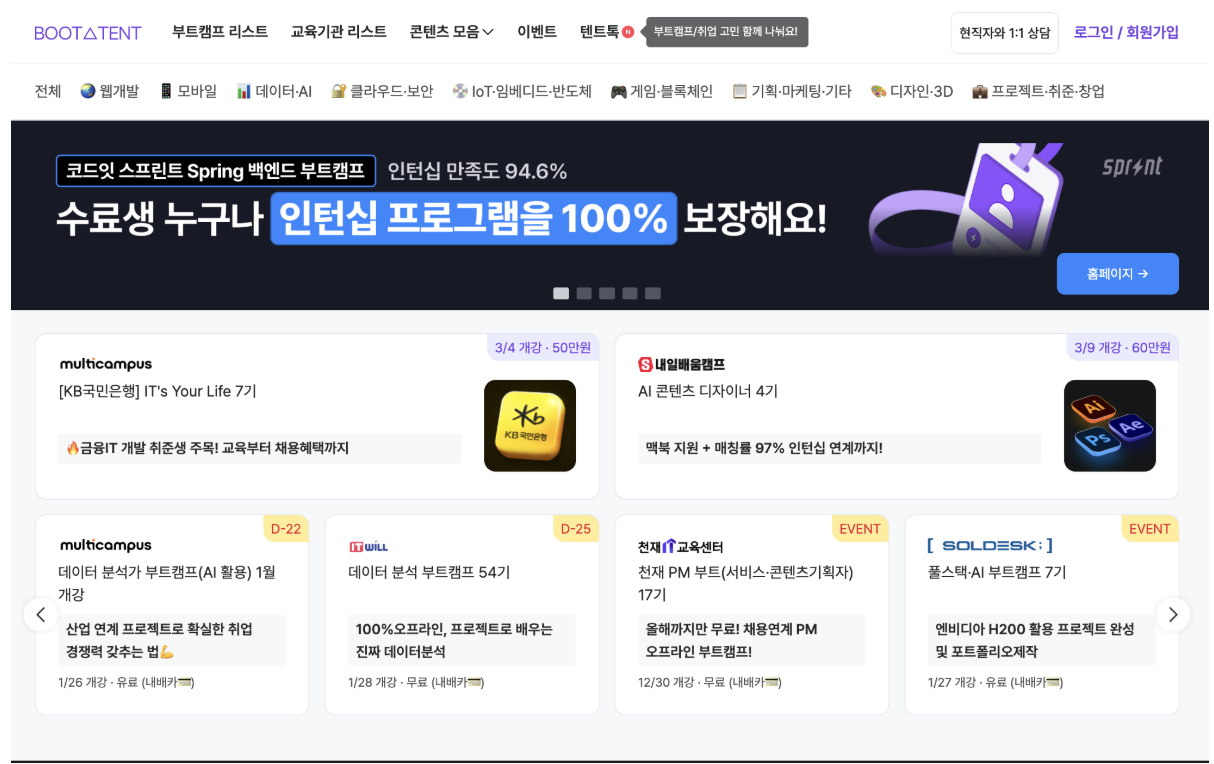Click 1/26 개강 · 유료 (내배카) text
Image resolution: width=1214 pixels, height=764 pixels.
click(x=126, y=682)
